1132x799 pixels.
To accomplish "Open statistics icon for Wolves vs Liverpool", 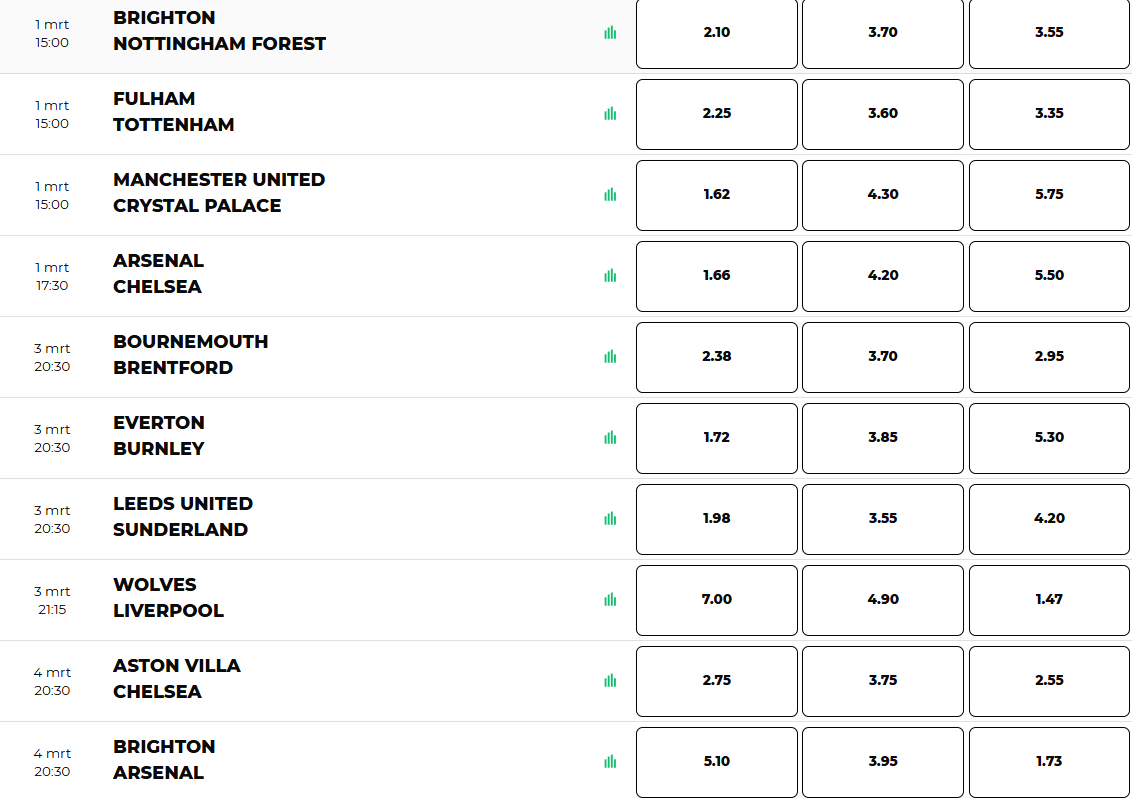I will (610, 600).
